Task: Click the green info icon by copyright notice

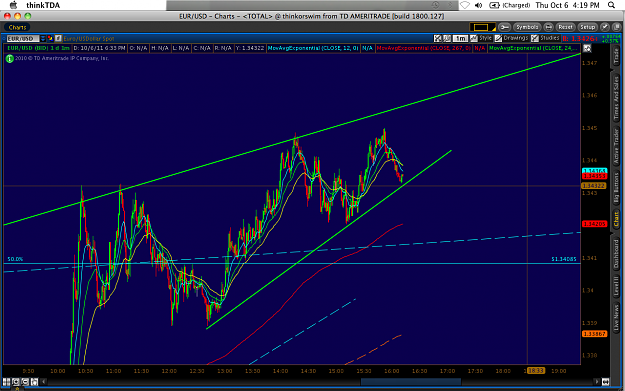Action: click(x=10, y=58)
